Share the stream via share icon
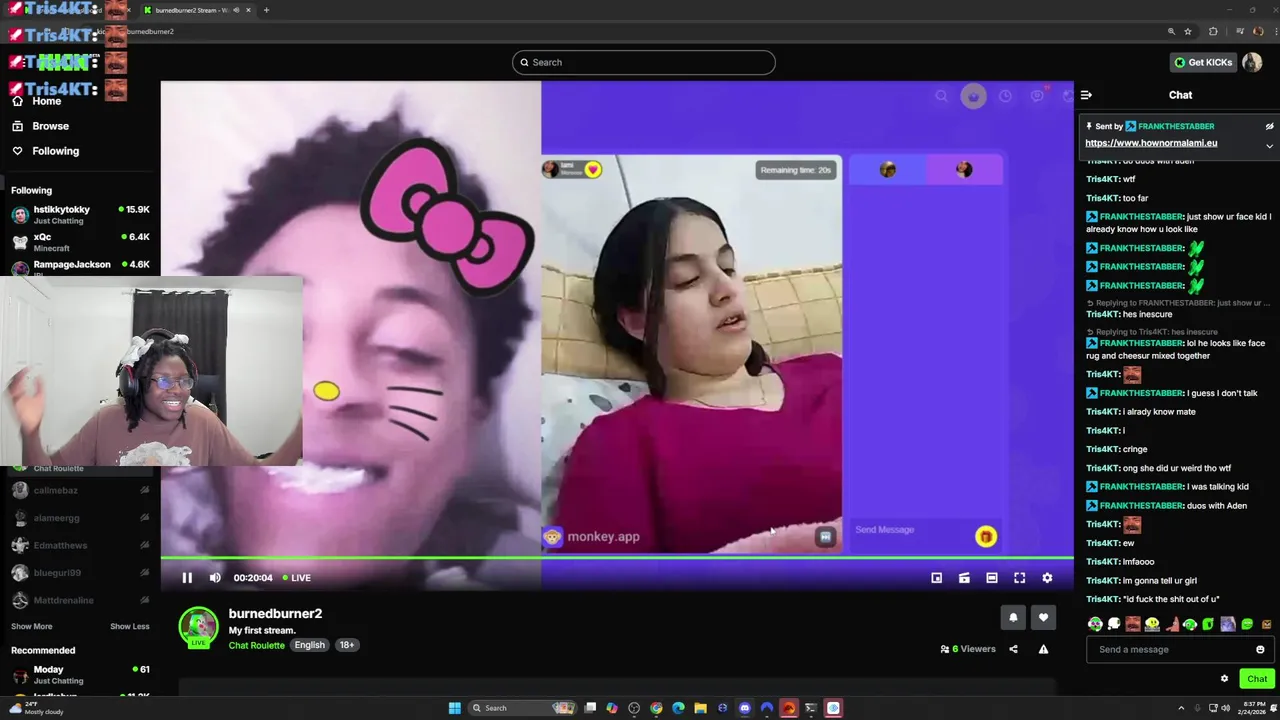The height and width of the screenshot is (720, 1280). pos(1013,649)
